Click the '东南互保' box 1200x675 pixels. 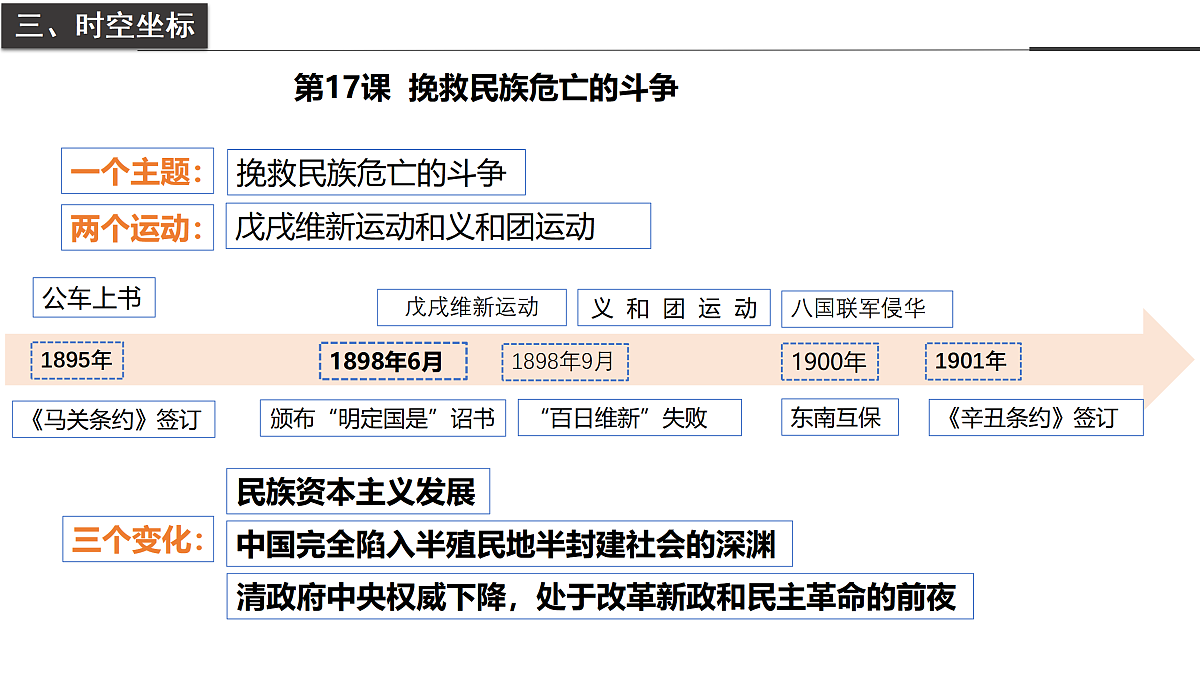point(840,417)
